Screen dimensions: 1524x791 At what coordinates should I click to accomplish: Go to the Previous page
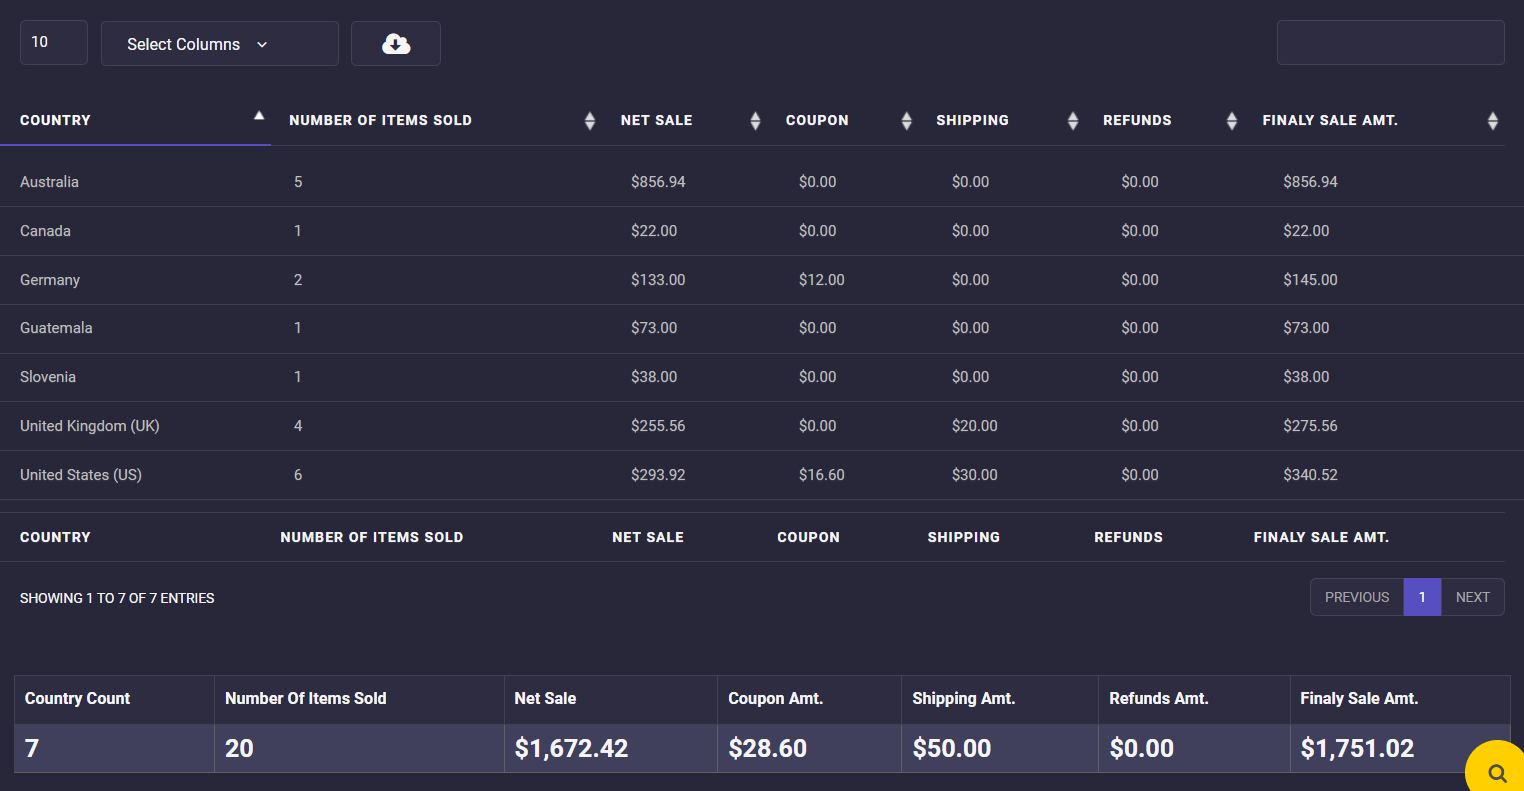point(1356,597)
